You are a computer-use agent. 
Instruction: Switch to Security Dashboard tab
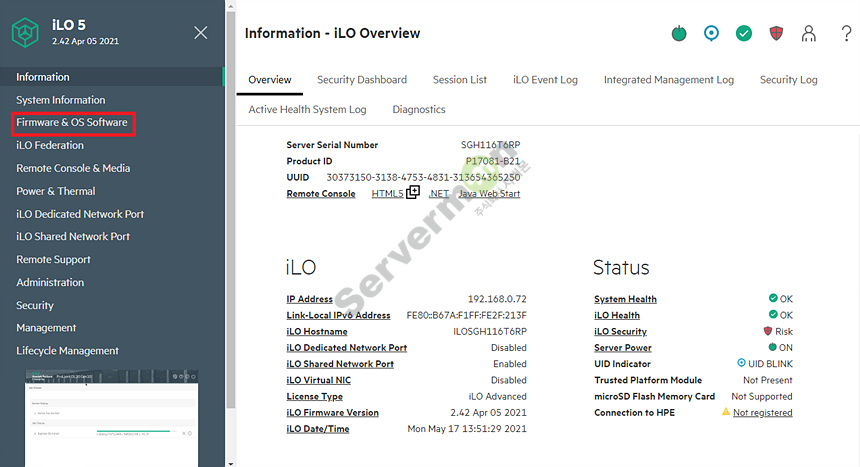[x=362, y=80]
